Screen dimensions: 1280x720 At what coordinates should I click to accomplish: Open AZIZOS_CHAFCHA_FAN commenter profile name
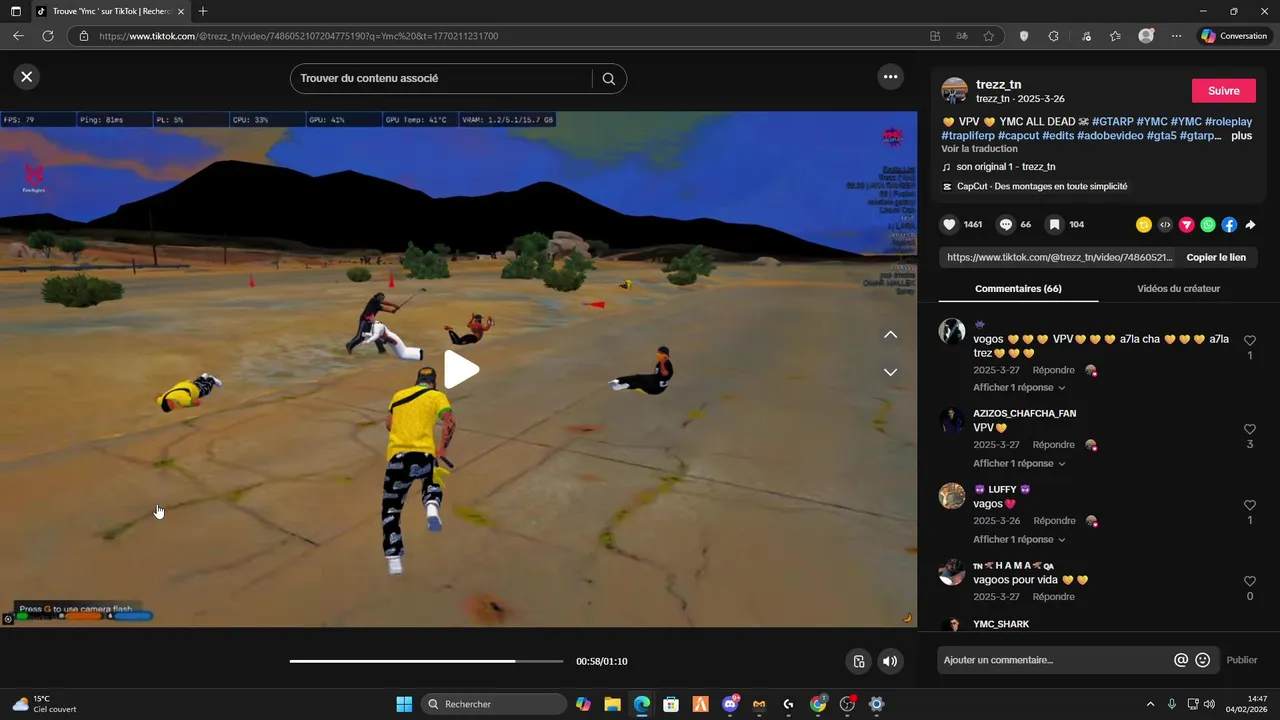1025,413
